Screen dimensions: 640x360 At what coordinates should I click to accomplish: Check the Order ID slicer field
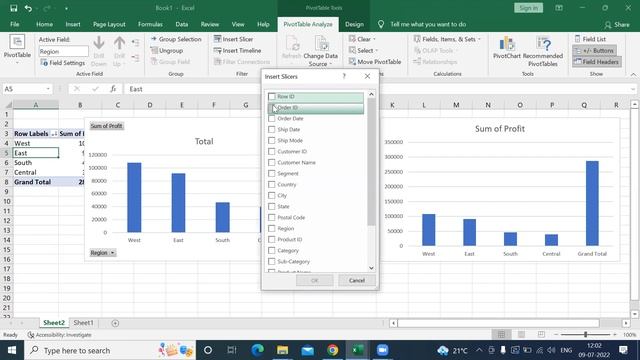[271, 108]
